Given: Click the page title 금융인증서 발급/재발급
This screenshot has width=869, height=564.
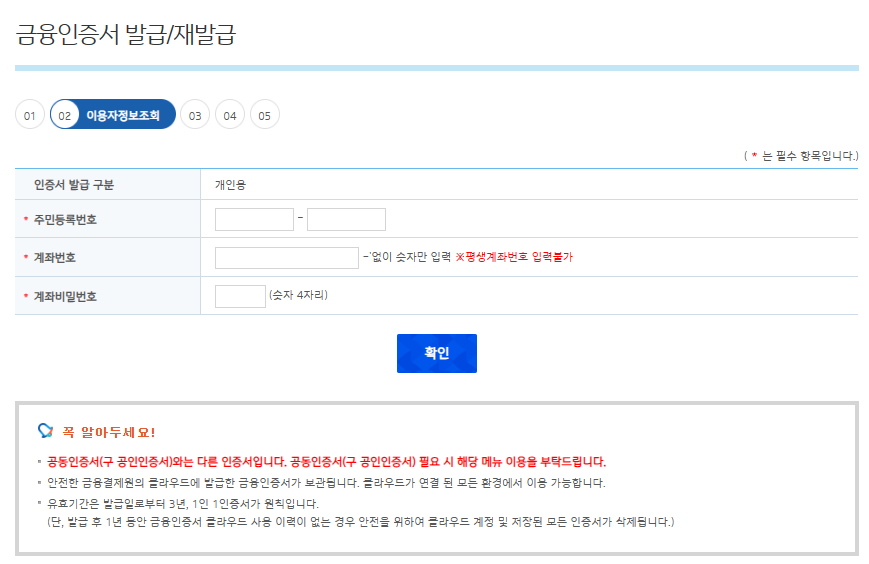Looking at the screenshot, I should pos(126,34).
